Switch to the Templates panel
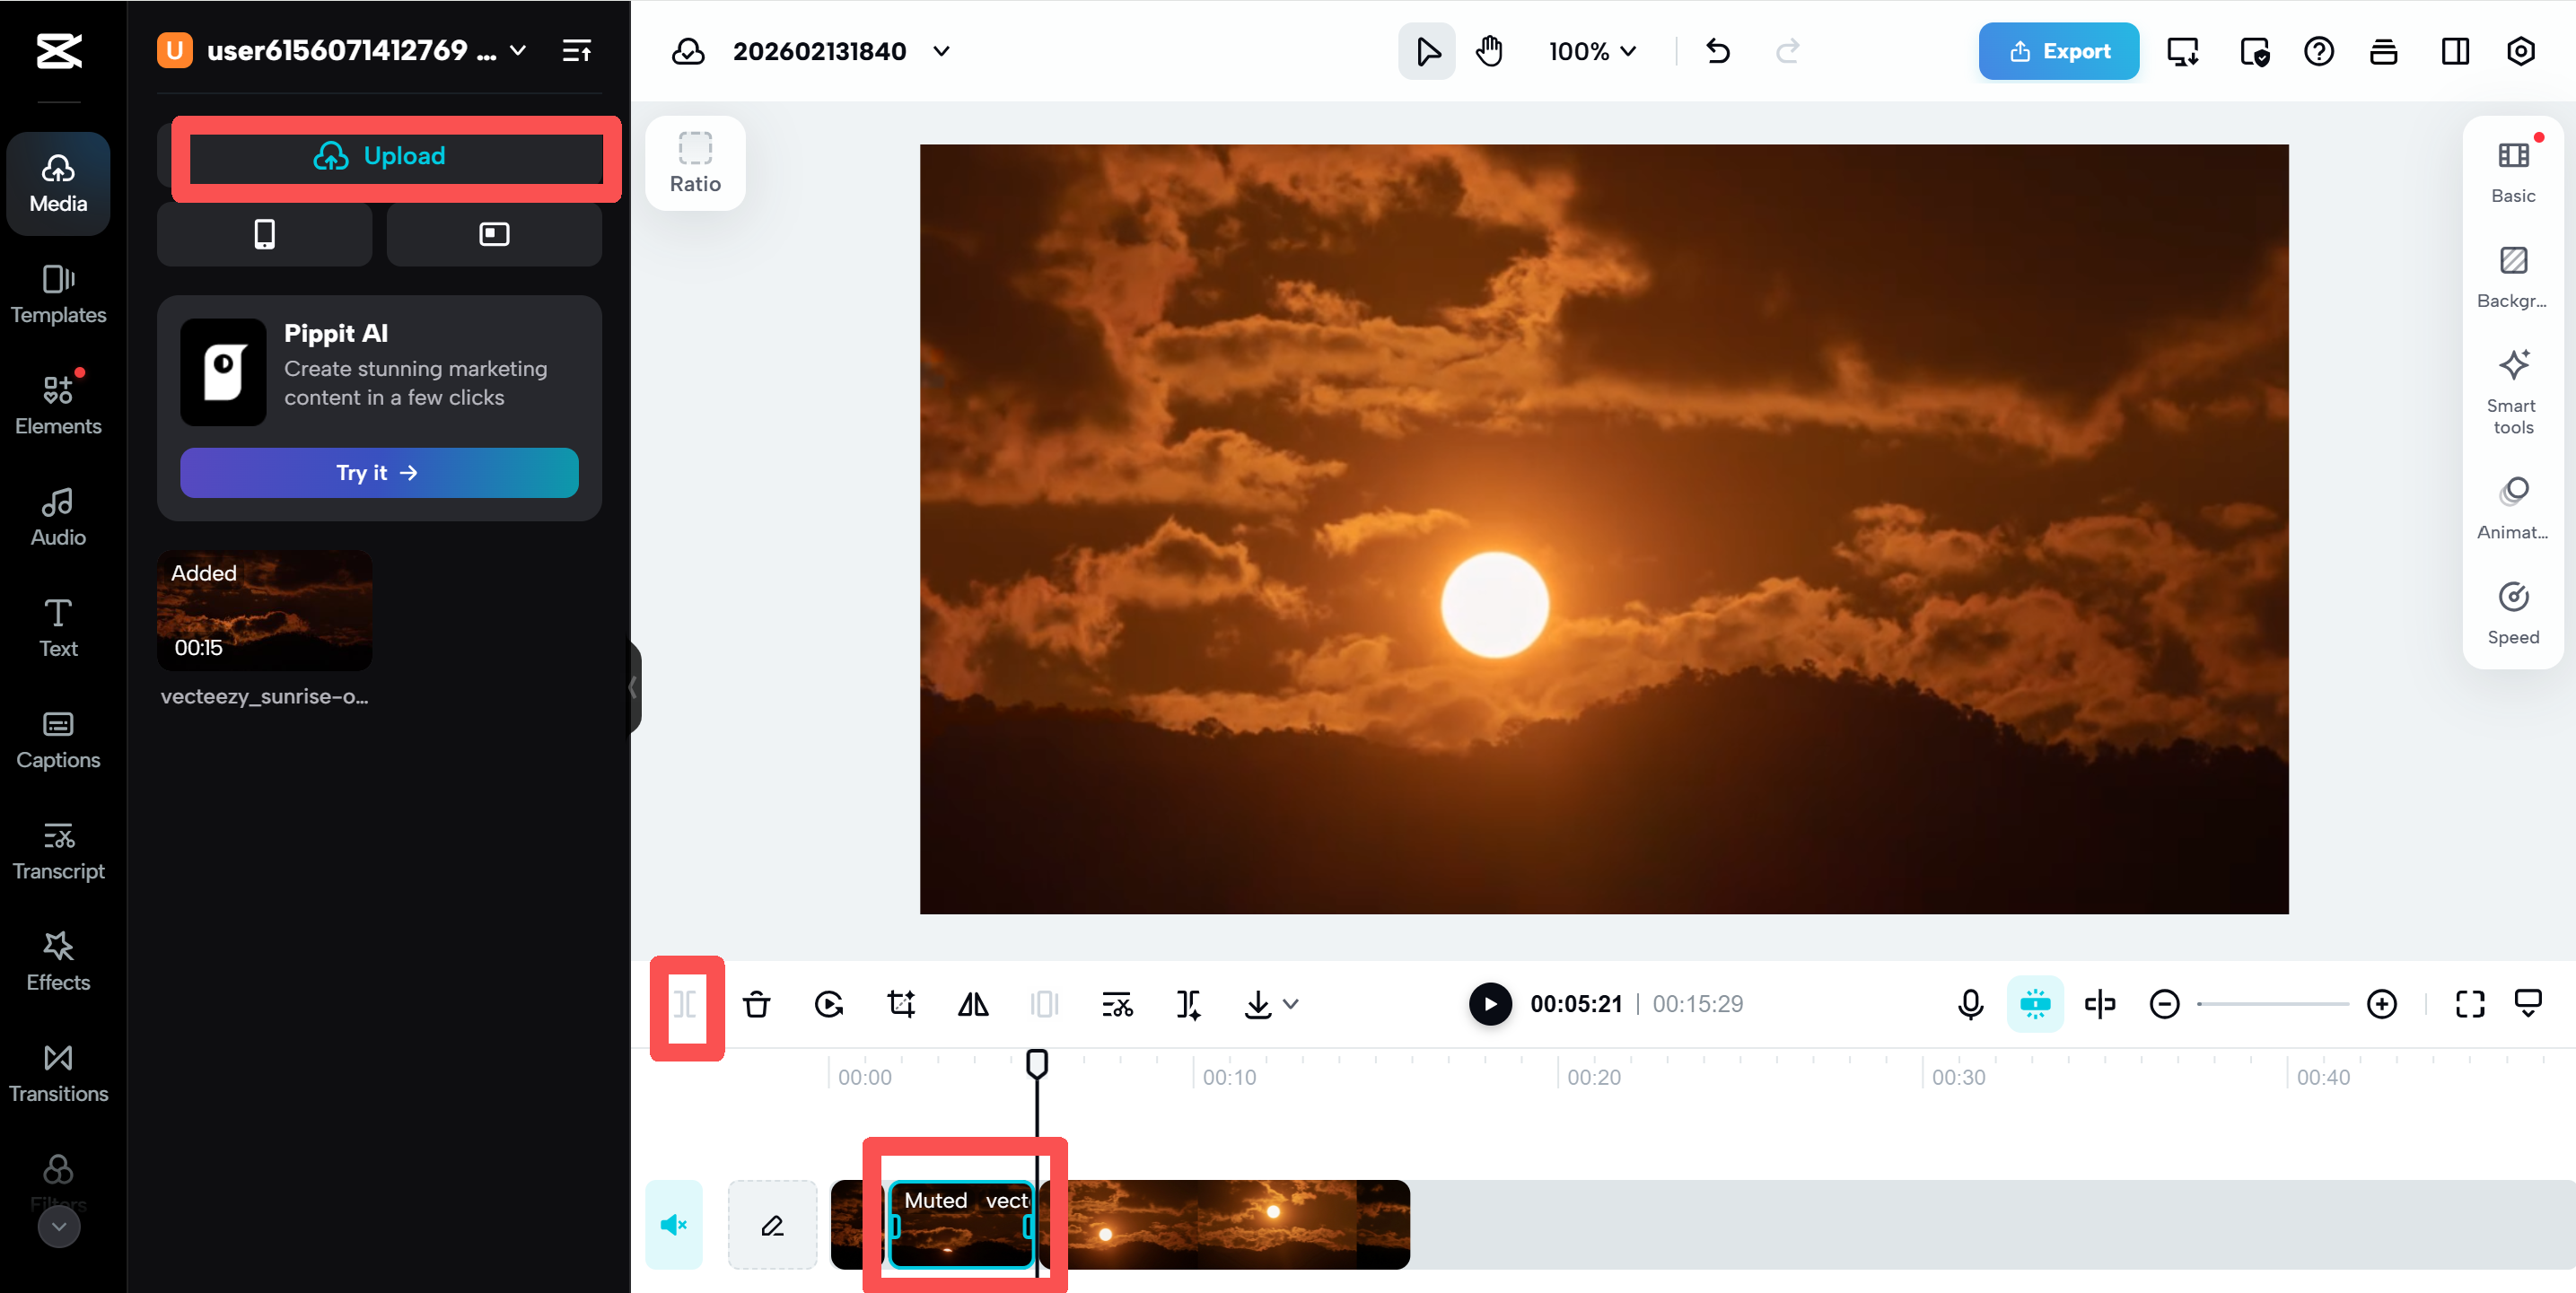Viewport: 2576px width, 1293px height. [x=57, y=294]
